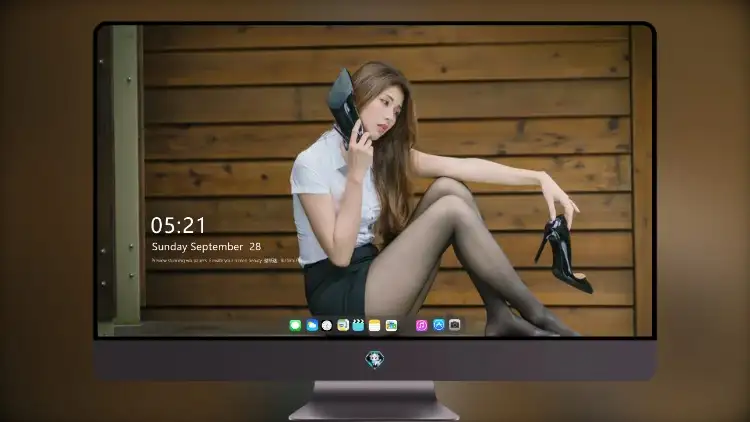The height and width of the screenshot is (422, 750).
Task: Open the Weather app in dock
Action: pos(312,325)
